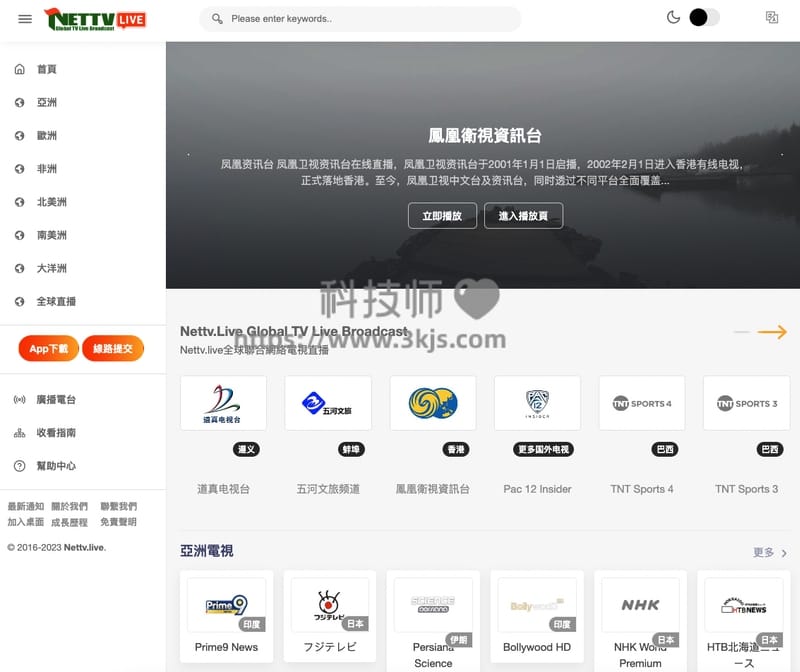Toggle the dark mode switch

(704, 18)
